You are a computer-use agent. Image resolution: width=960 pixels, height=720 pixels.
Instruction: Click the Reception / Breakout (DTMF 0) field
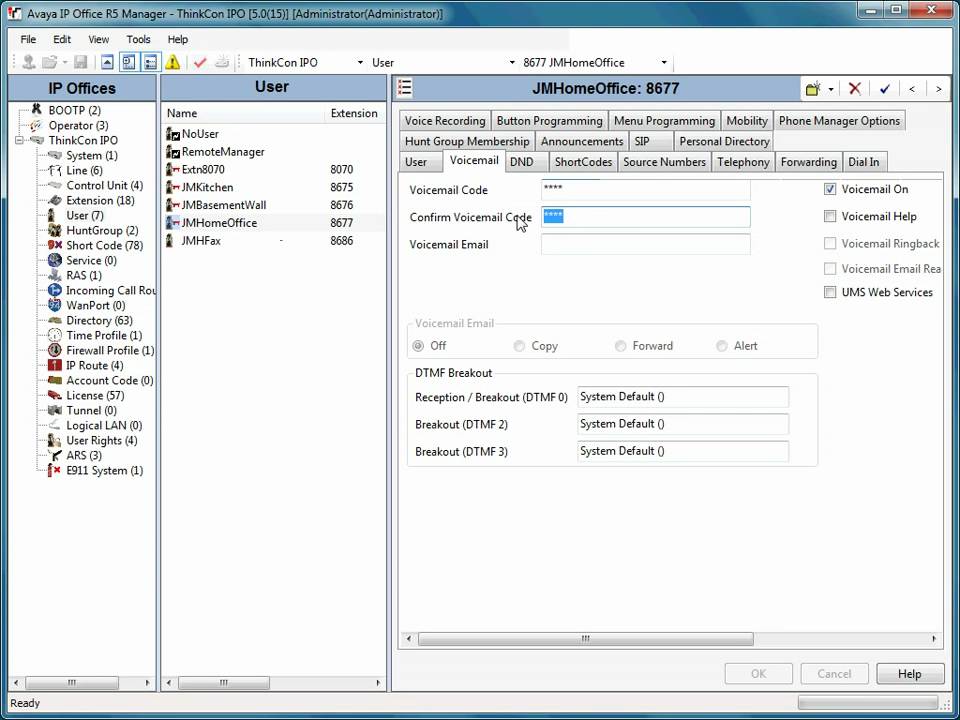683,397
